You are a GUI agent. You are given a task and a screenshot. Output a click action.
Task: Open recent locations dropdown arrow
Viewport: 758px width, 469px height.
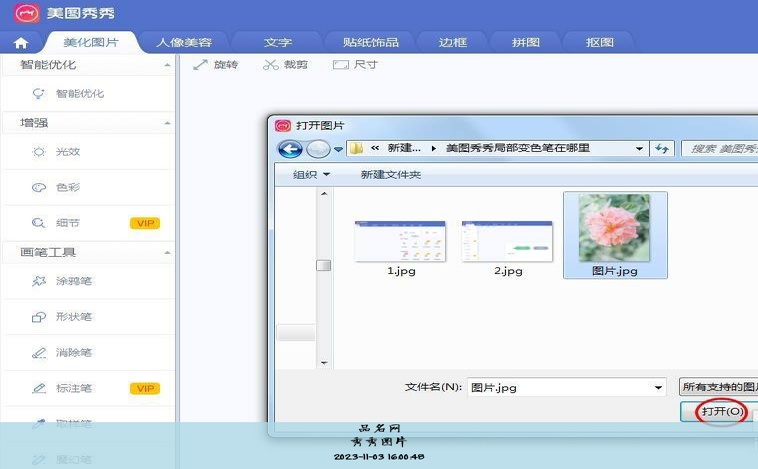click(338, 149)
